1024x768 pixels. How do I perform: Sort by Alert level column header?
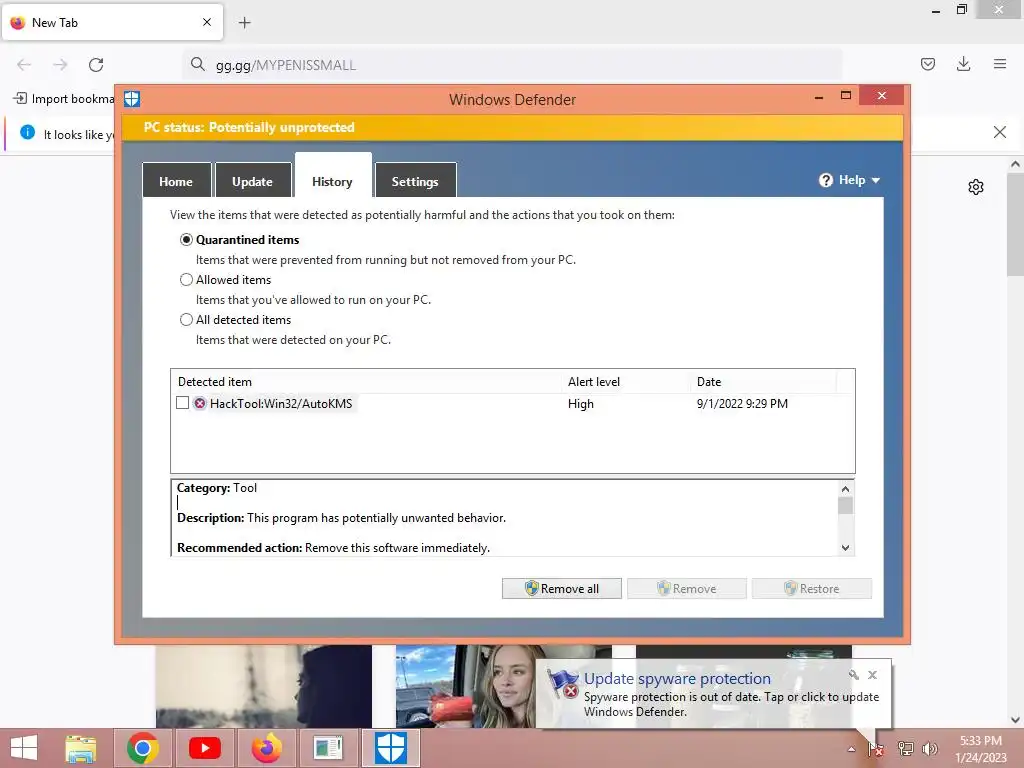626,381
